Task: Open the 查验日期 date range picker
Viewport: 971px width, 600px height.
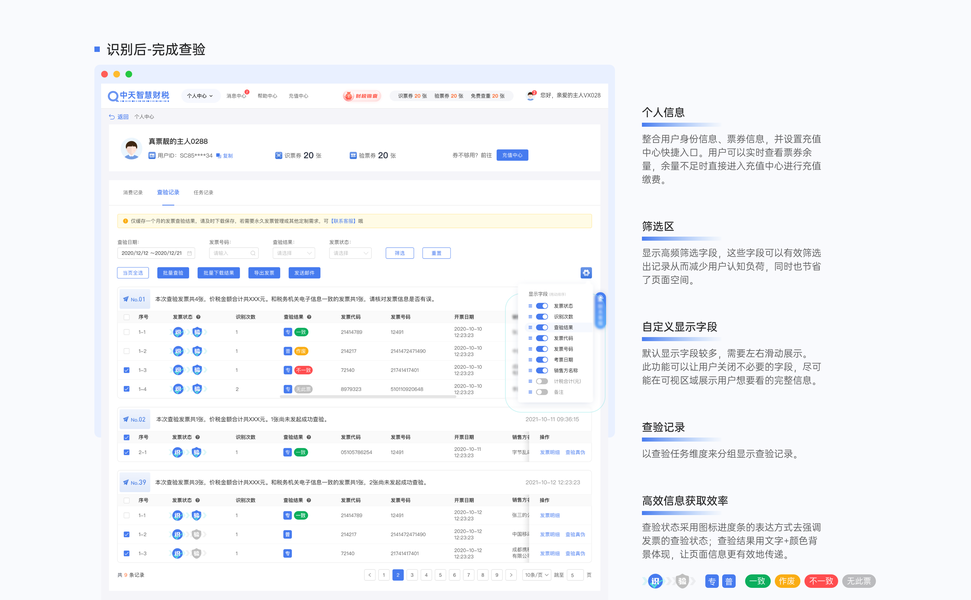Action: 155,253
